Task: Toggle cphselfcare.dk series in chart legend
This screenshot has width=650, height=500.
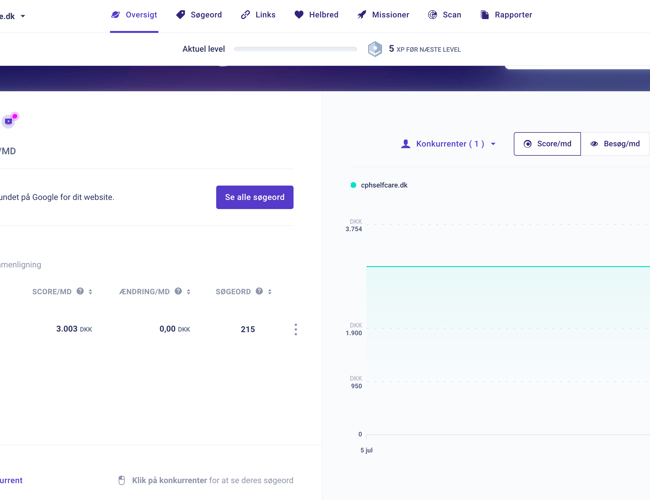Action: click(x=379, y=185)
